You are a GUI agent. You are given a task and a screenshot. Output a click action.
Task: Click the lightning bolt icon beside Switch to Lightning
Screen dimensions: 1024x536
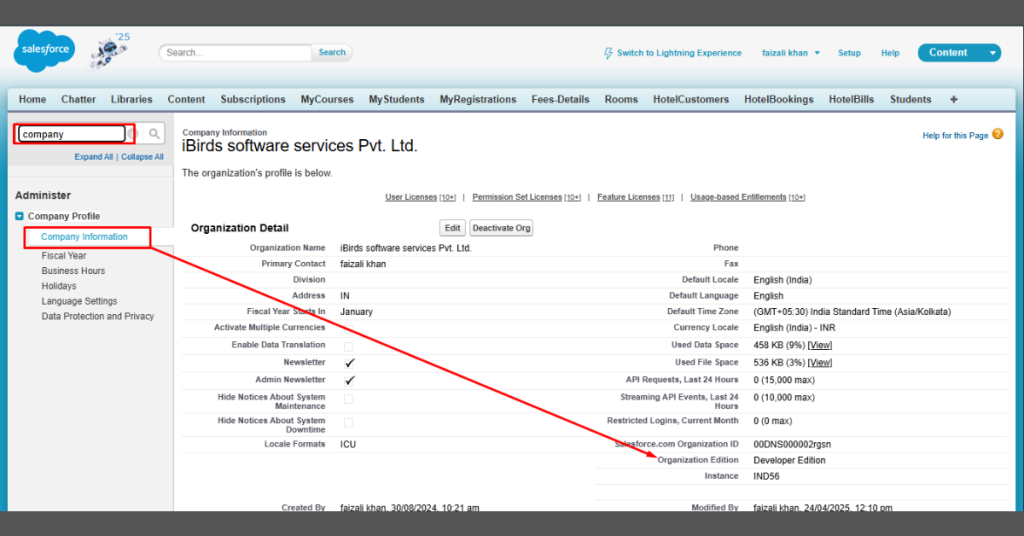tap(608, 53)
